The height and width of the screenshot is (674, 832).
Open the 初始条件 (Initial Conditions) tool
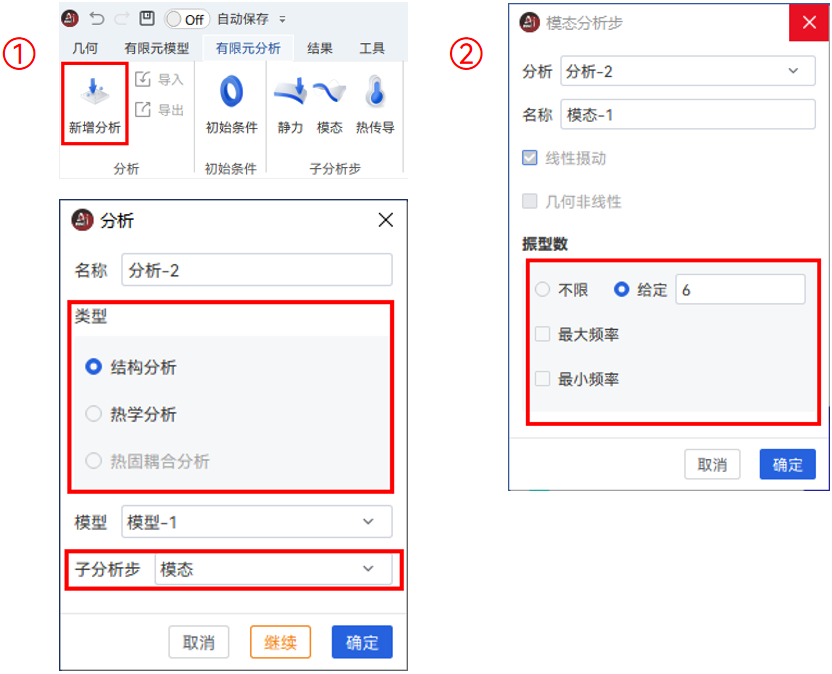231,97
